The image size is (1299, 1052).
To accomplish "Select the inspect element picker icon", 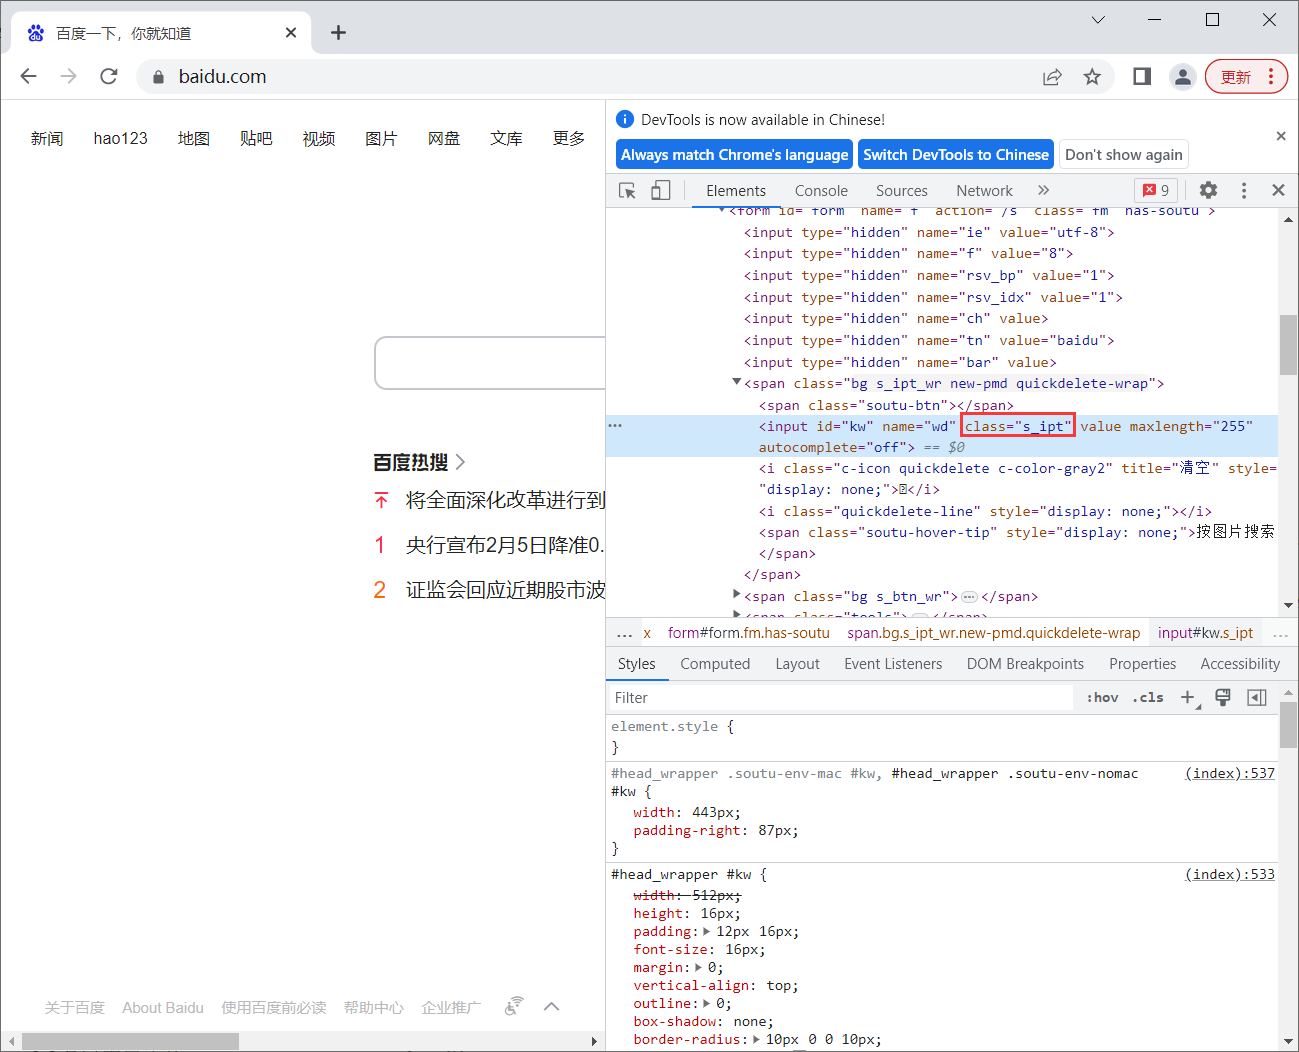I will pyautogui.click(x=628, y=190).
